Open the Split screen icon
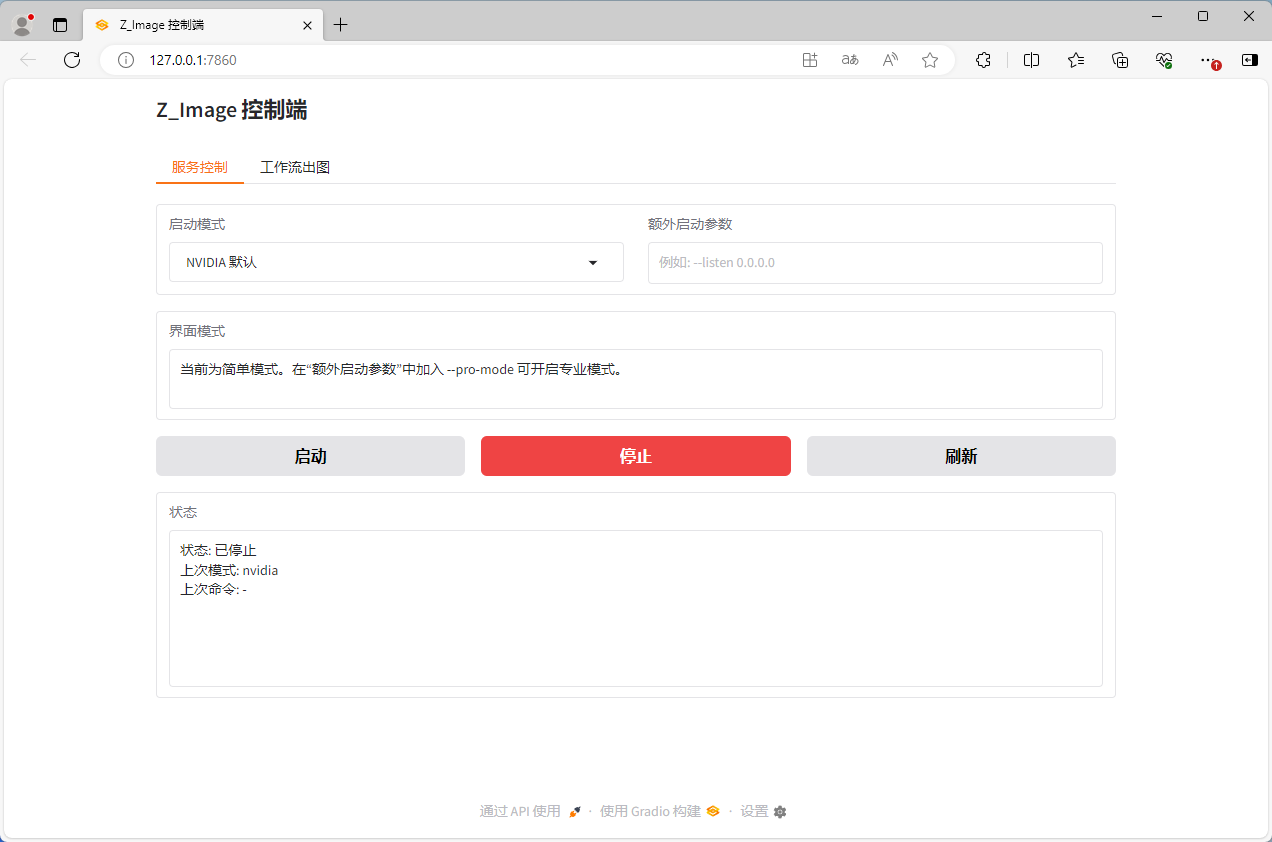This screenshot has width=1272, height=842. point(1031,60)
